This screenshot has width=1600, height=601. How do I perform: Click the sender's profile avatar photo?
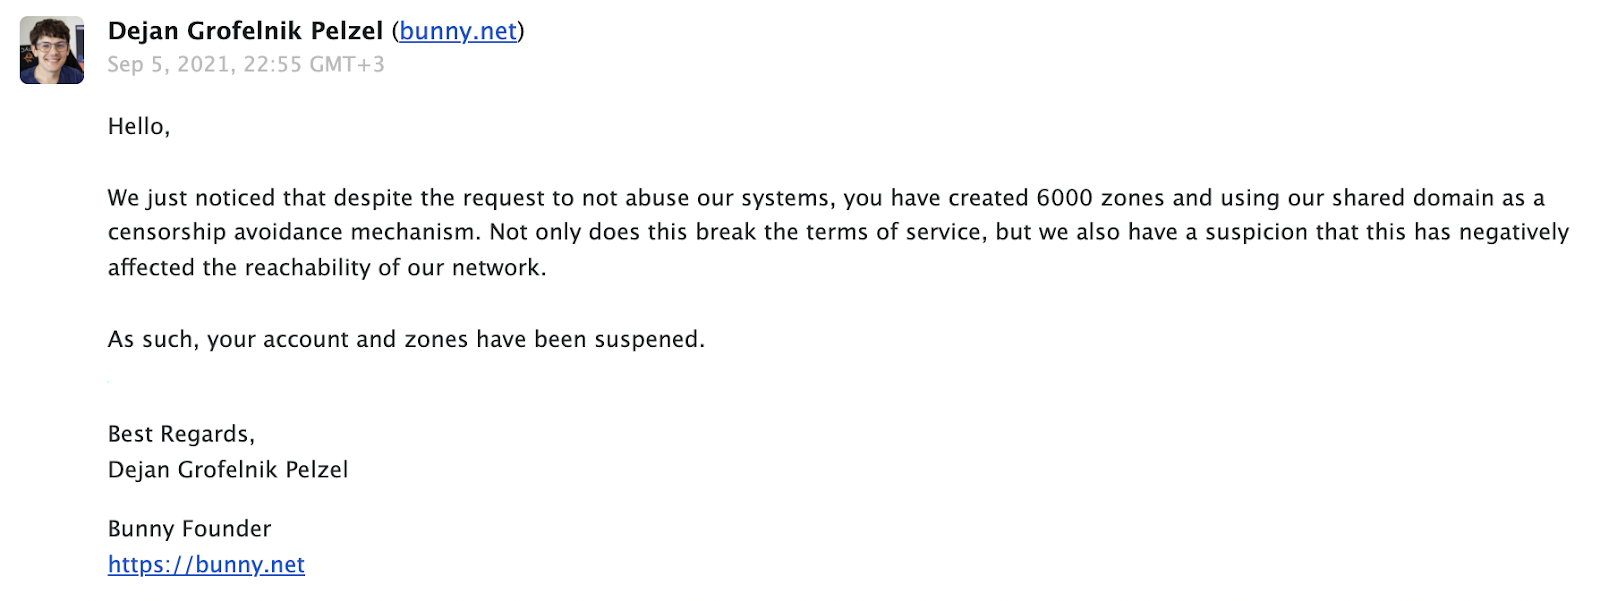[52, 50]
